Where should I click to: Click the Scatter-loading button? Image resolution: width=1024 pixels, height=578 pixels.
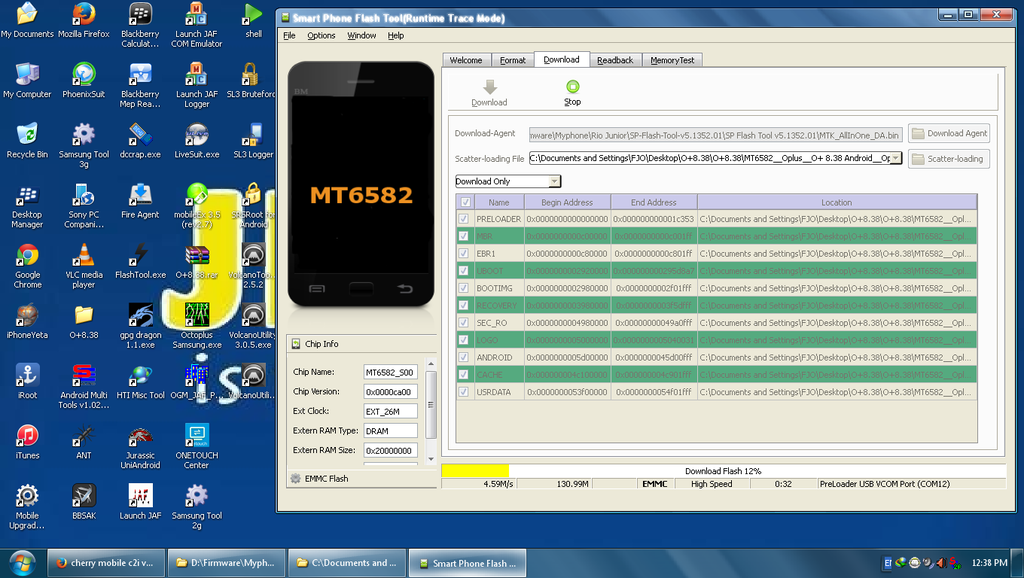949,159
